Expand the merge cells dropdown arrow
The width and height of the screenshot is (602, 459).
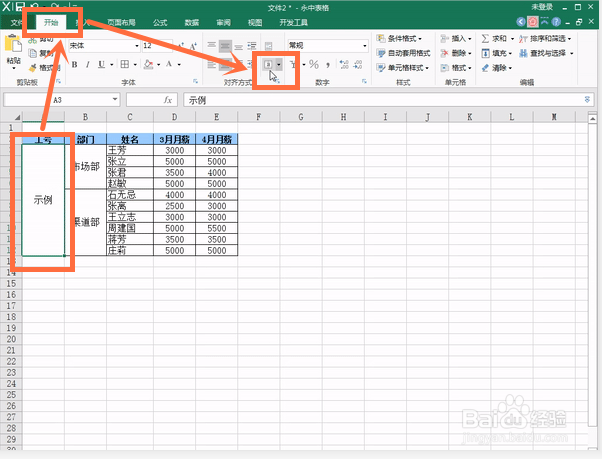point(279,64)
